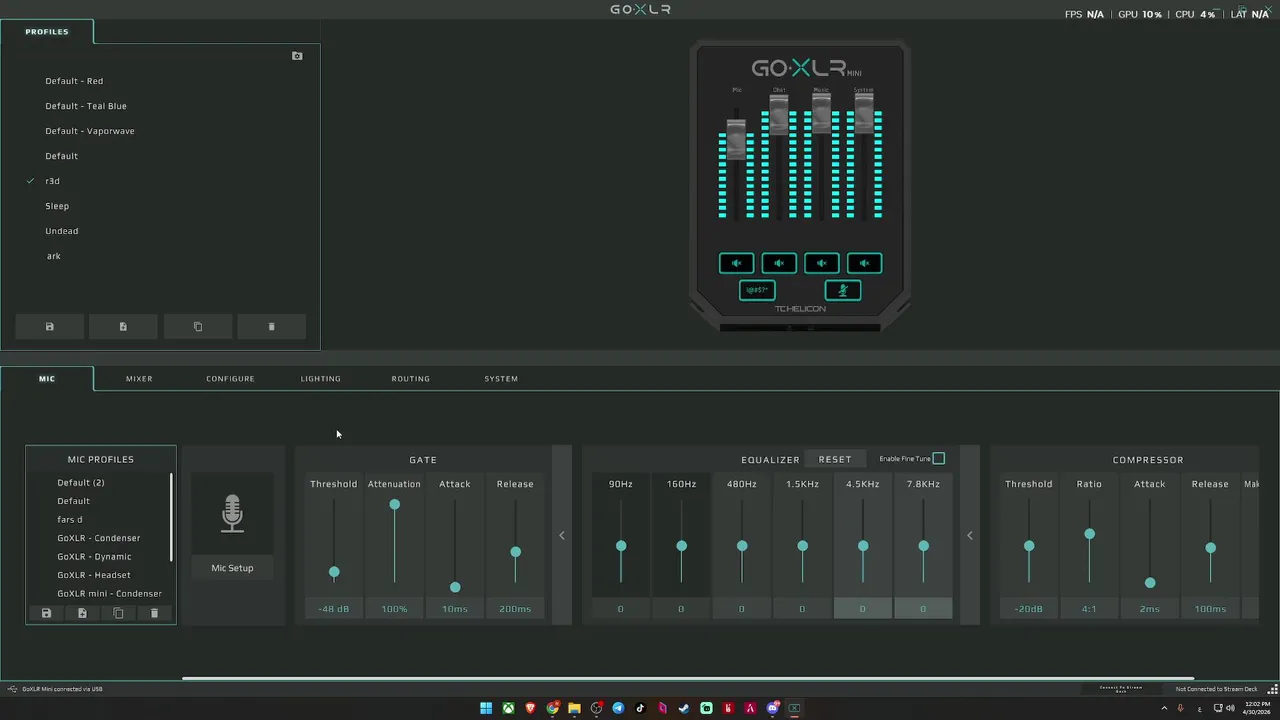
Task: Collapse the Gate section arrow
Action: [562, 535]
